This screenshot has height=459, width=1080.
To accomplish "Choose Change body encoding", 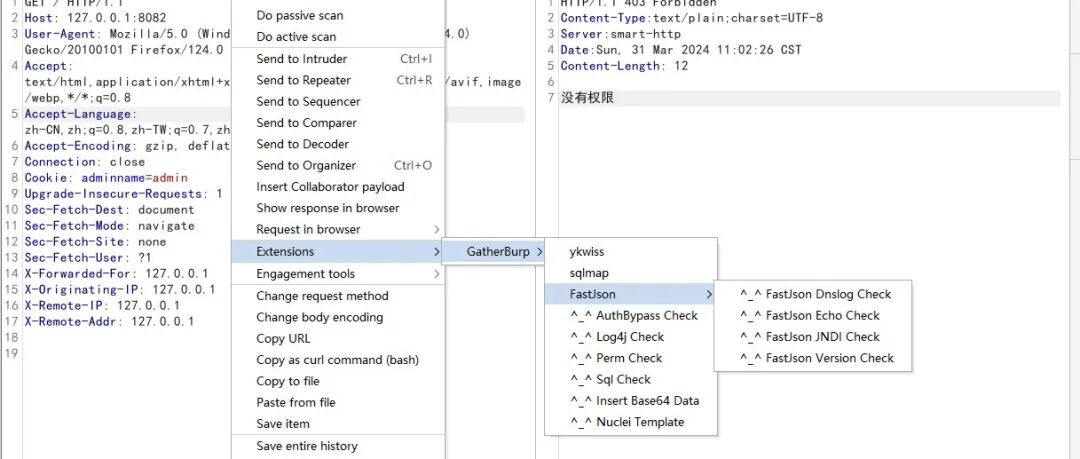I will pyautogui.click(x=338, y=317).
